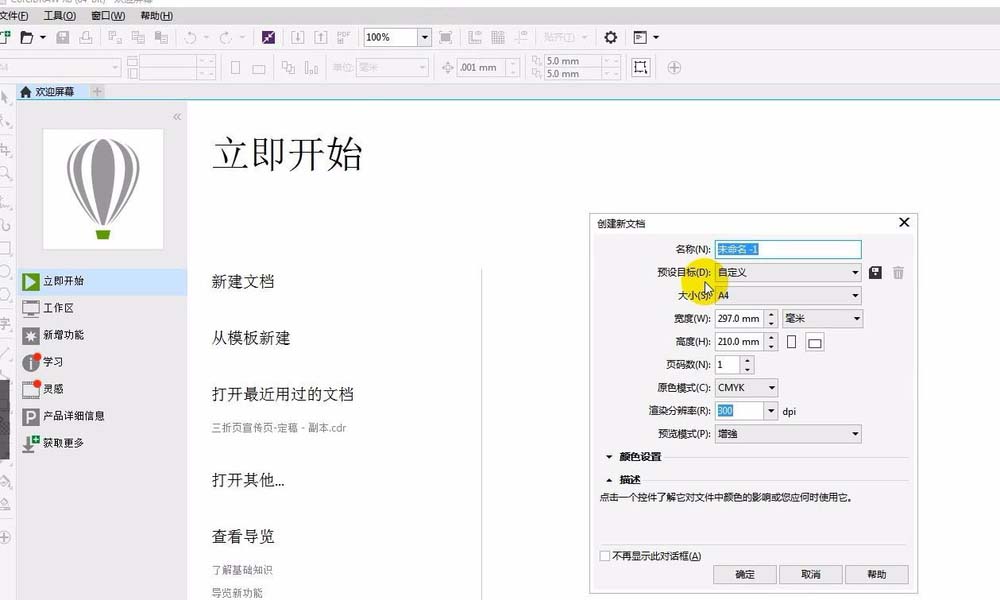Select 新增功能 in the welcome sidebar
Screen dimensions: 1000x600
pos(102,335)
